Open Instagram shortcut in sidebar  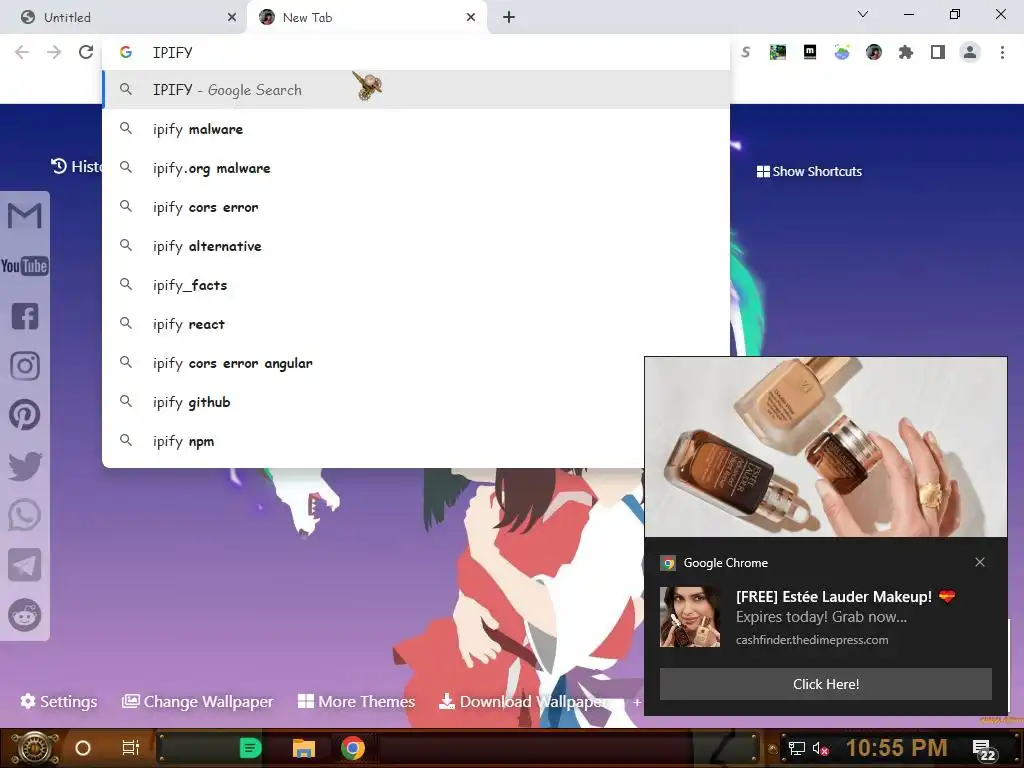25,366
